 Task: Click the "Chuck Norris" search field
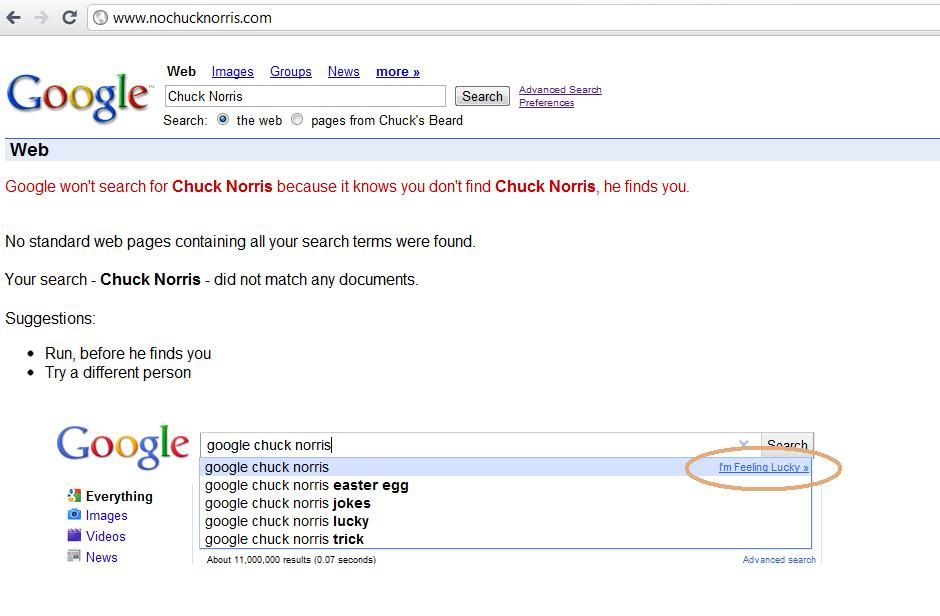pyautogui.click(x=305, y=96)
